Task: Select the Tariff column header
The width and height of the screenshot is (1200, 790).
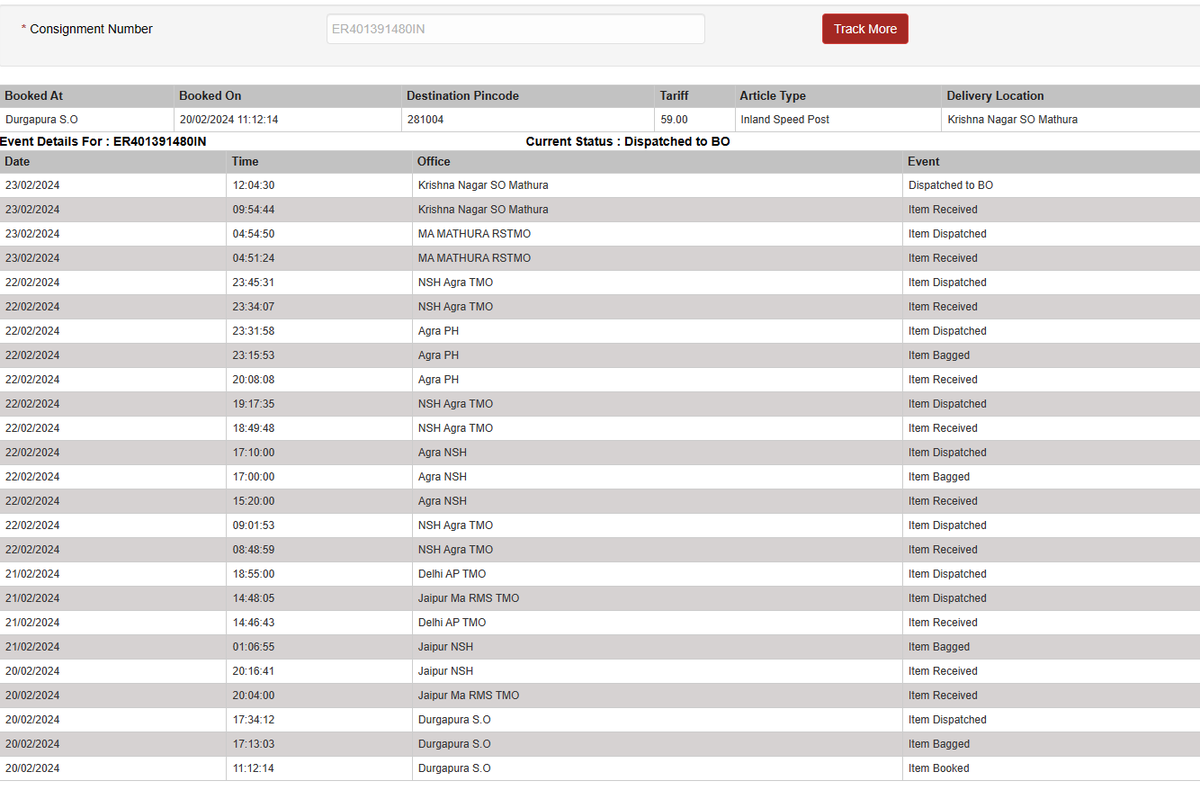Action: coord(674,96)
